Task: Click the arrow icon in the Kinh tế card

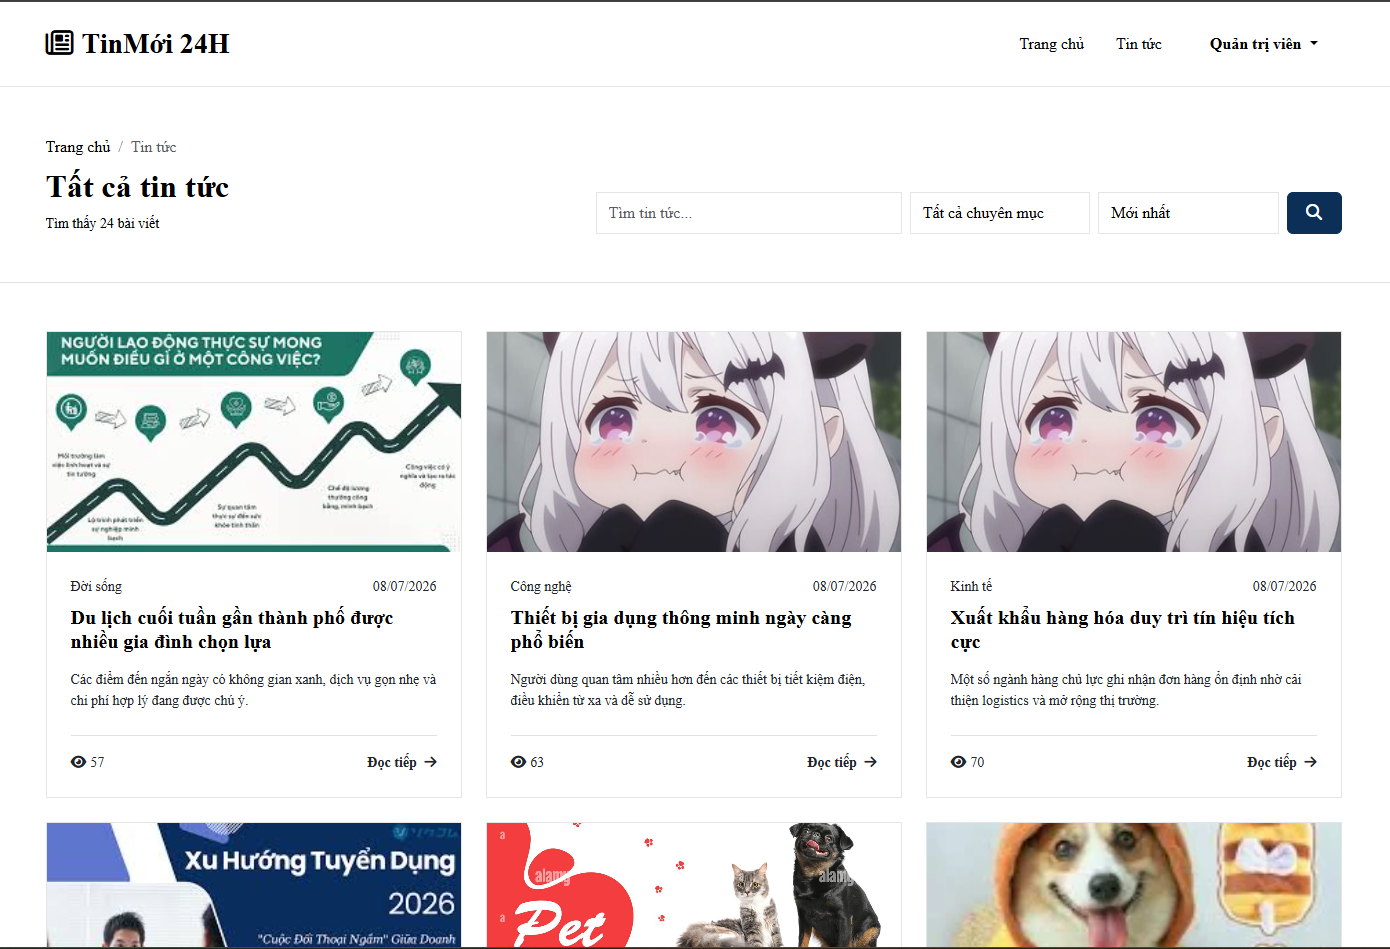Action: (1310, 762)
